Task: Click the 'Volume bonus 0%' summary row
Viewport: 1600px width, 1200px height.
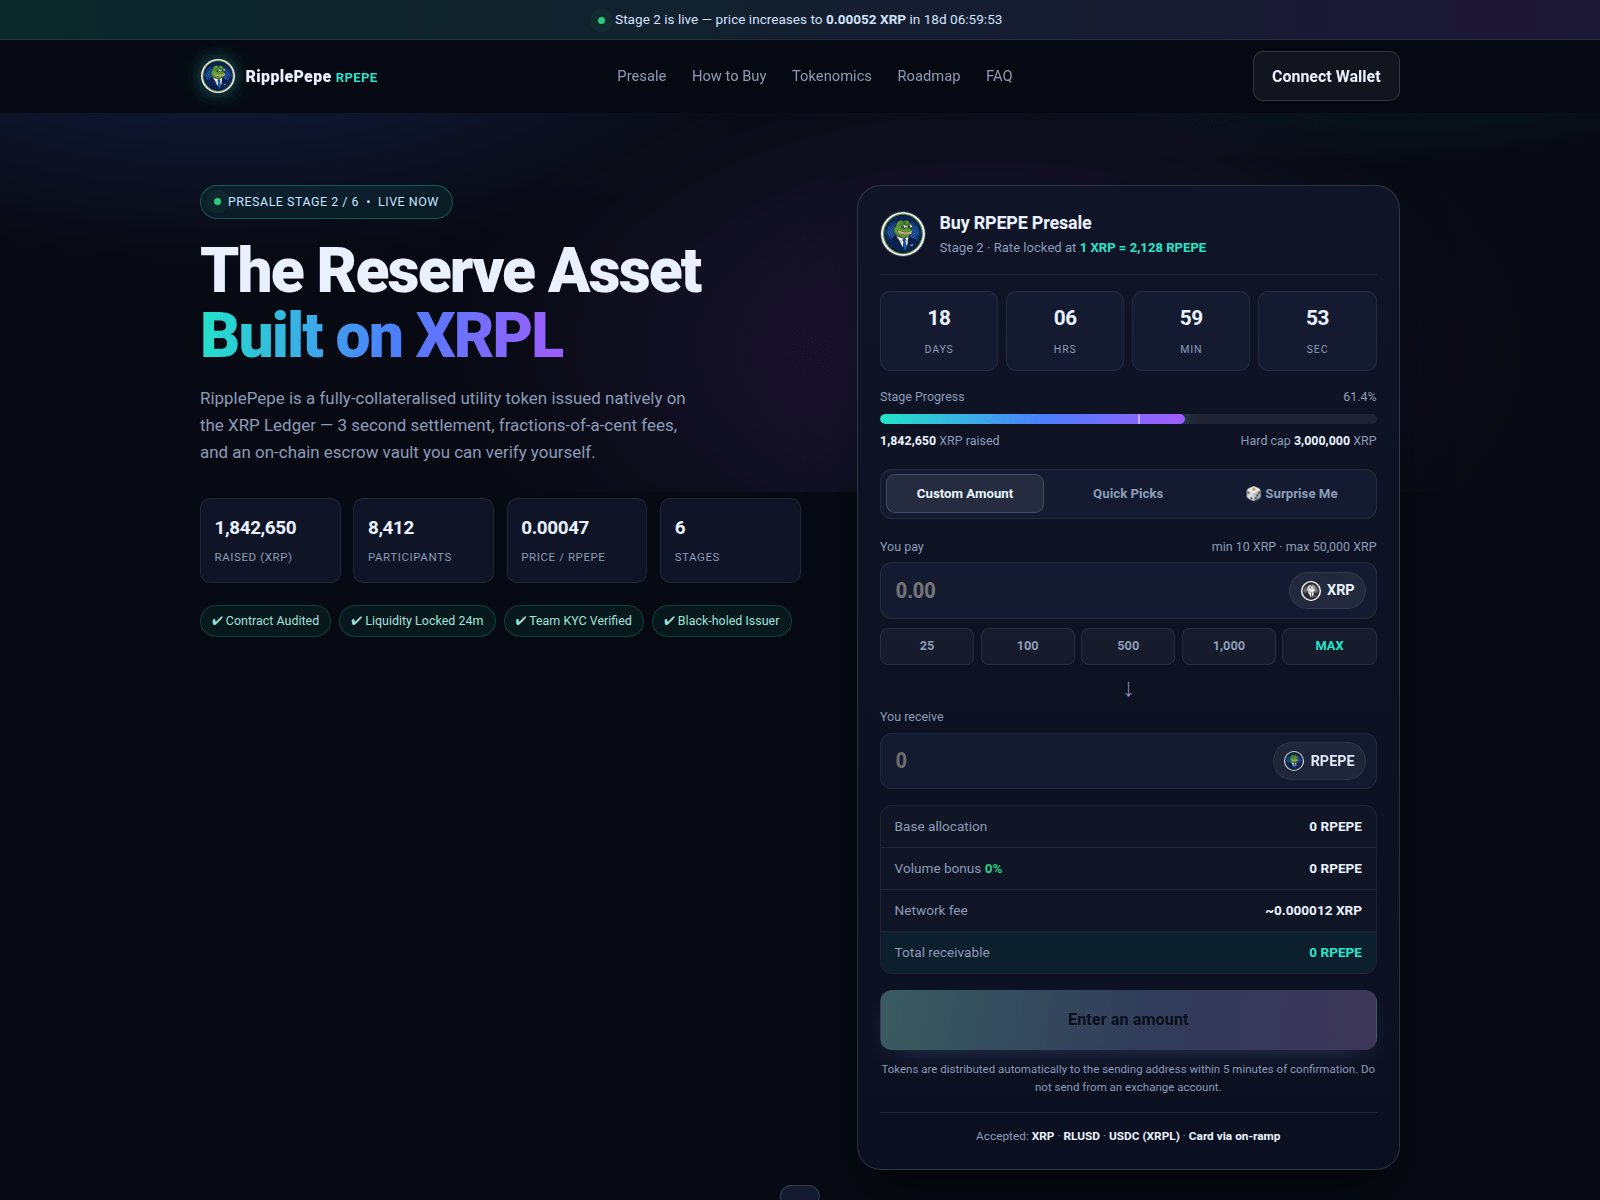Action: 1128,869
